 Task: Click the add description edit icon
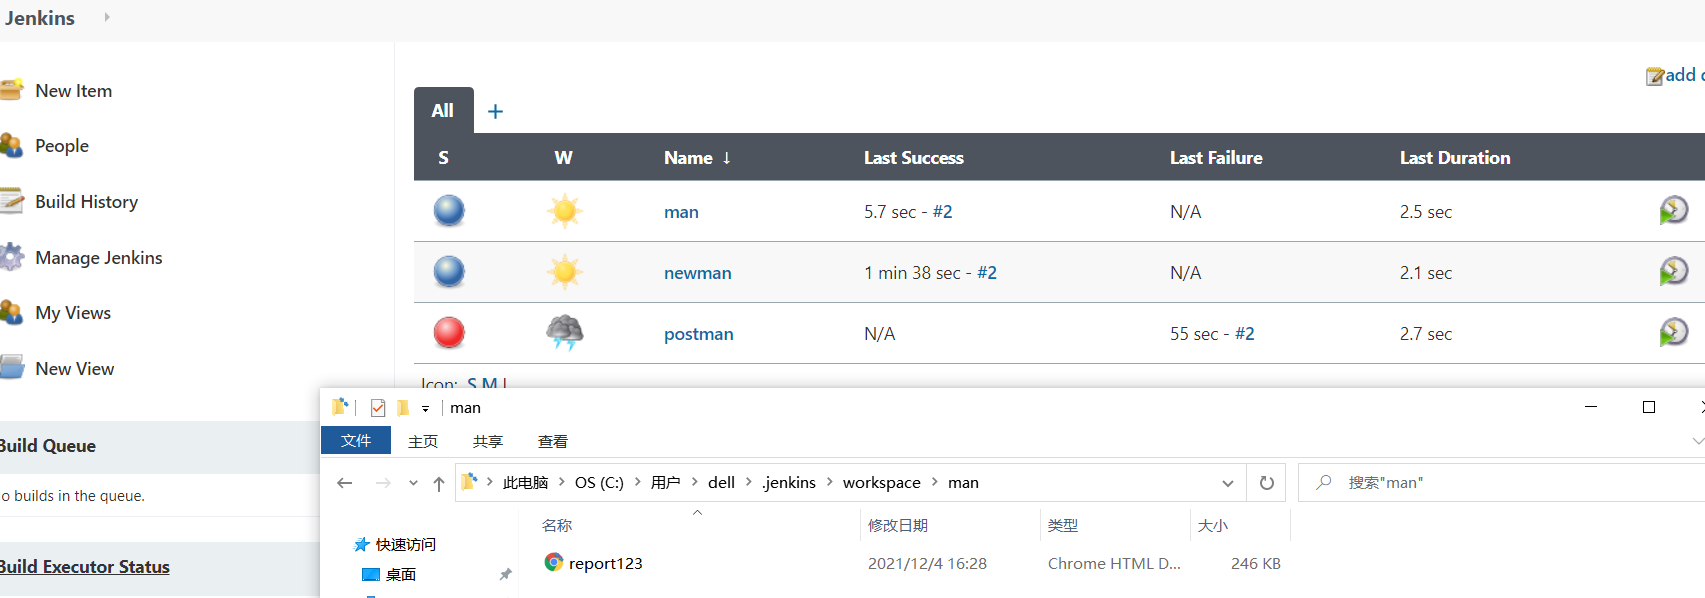(1655, 76)
